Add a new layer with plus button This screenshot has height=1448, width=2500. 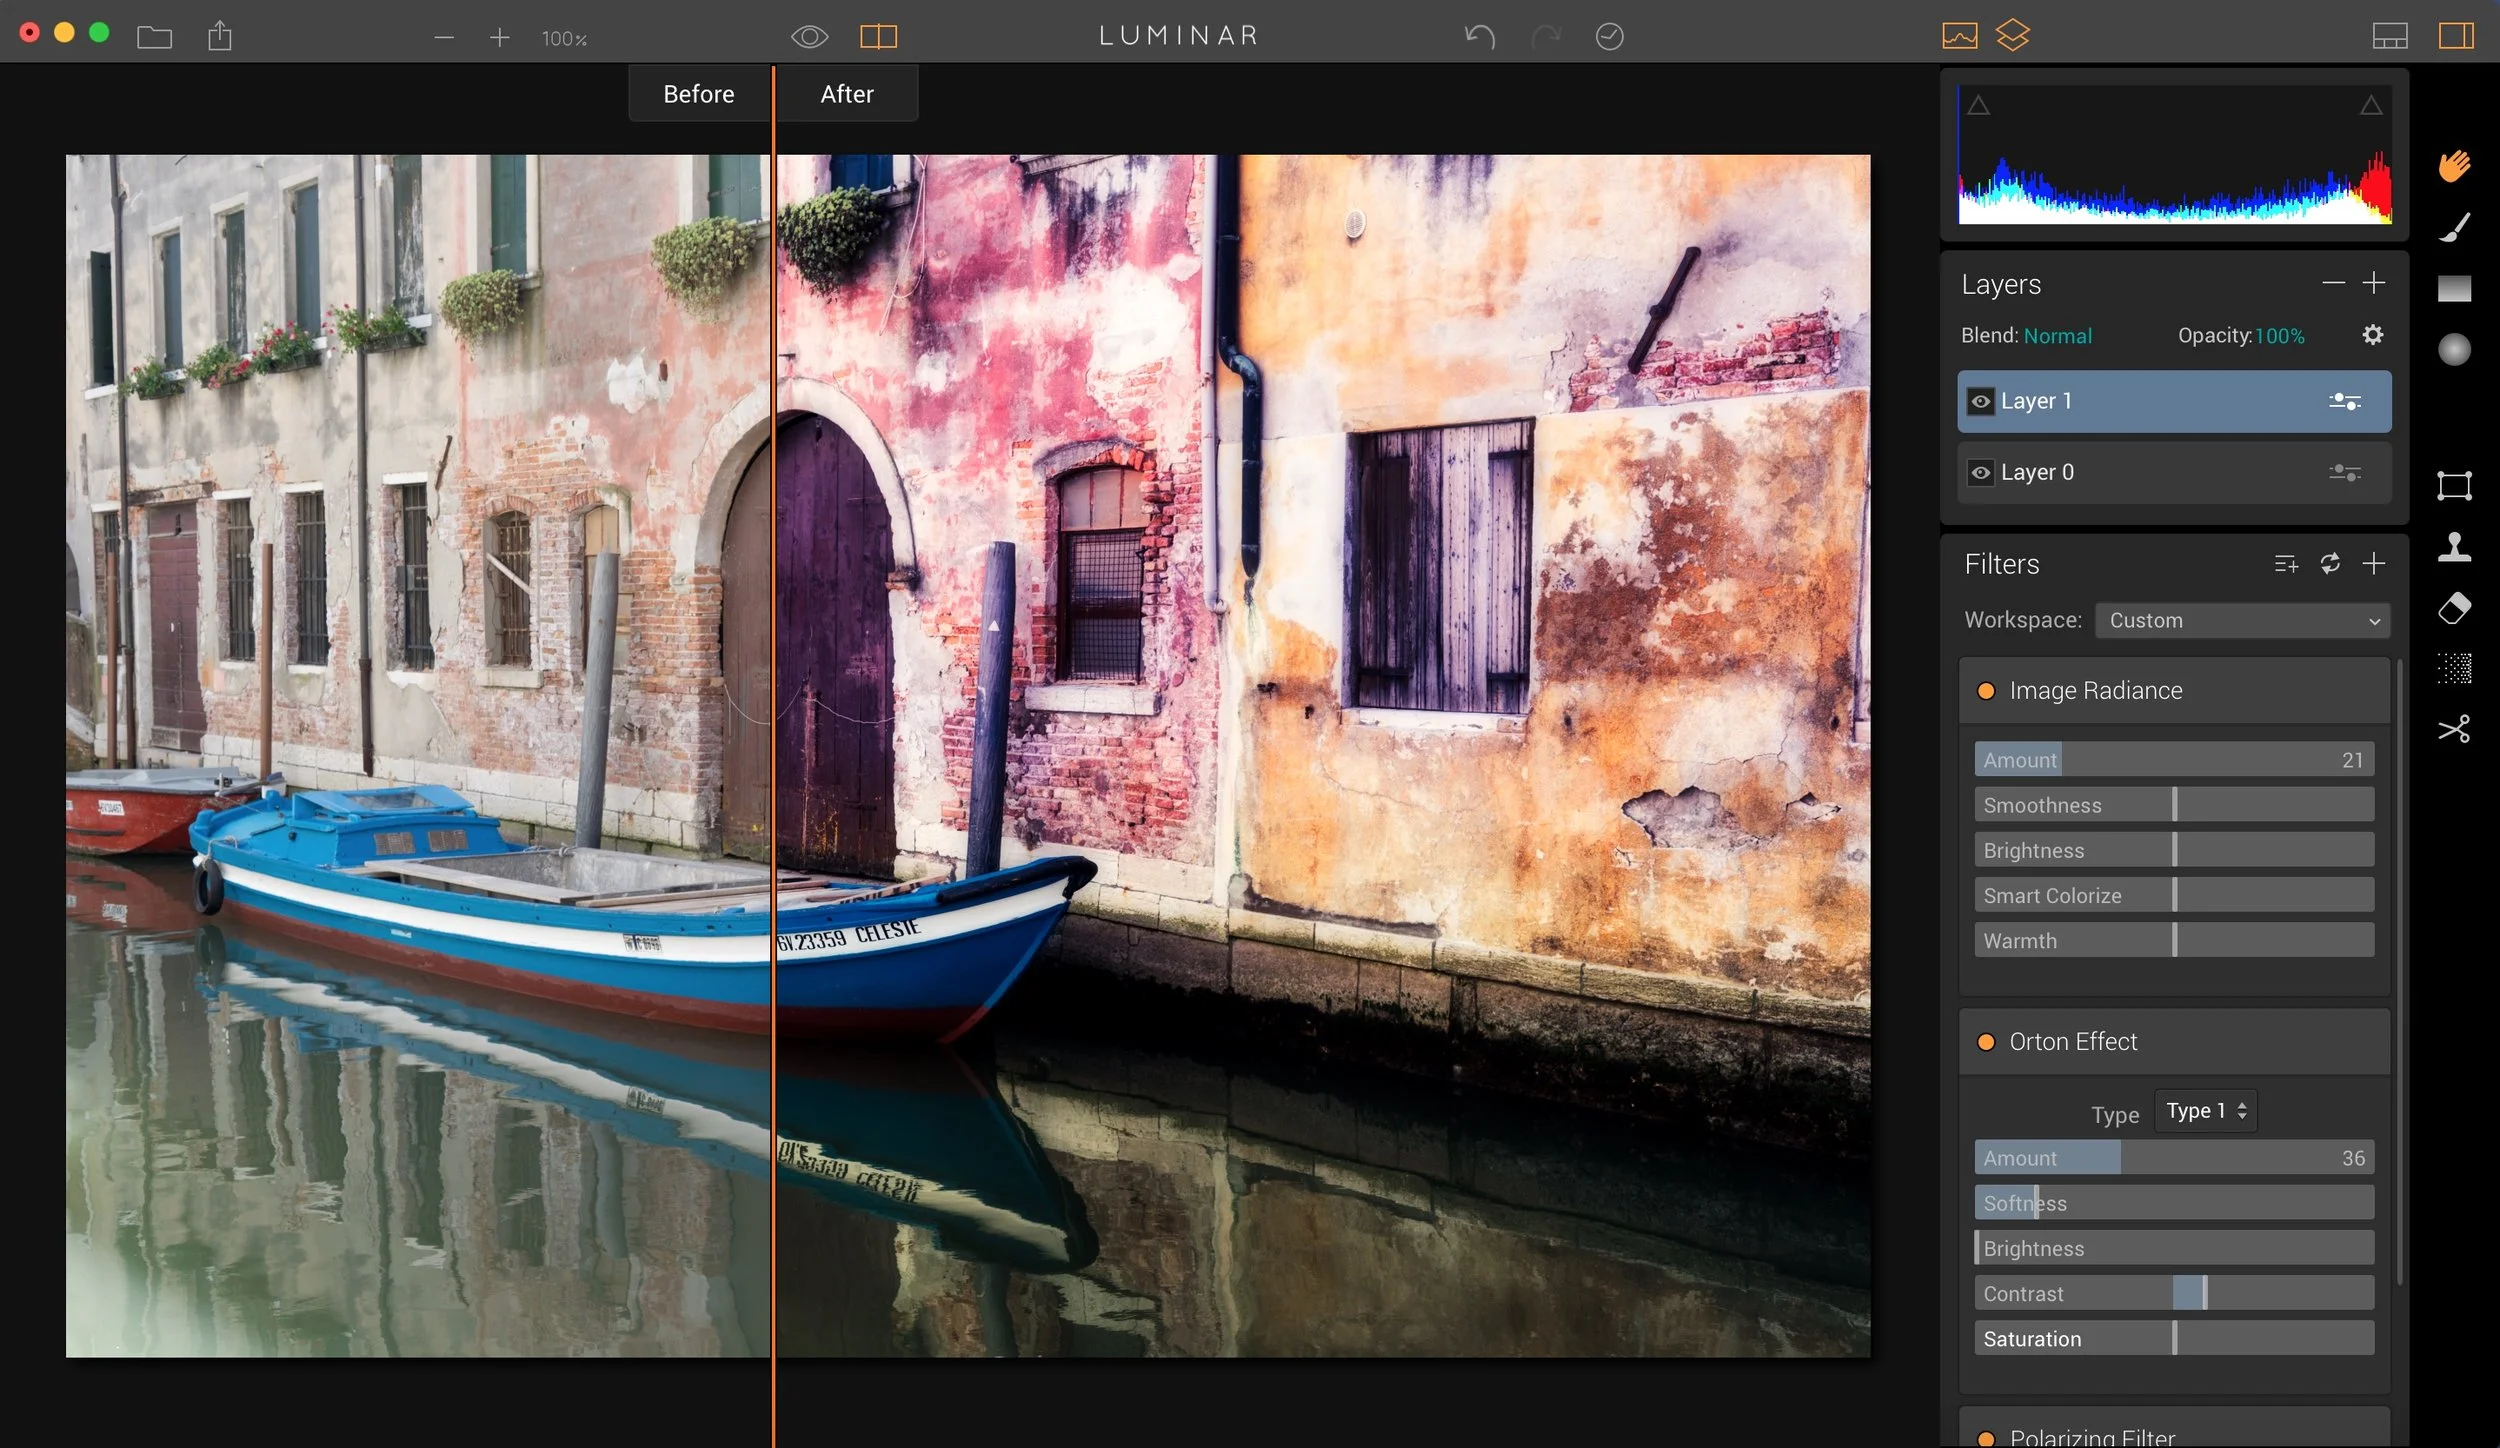coord(2374,284)
